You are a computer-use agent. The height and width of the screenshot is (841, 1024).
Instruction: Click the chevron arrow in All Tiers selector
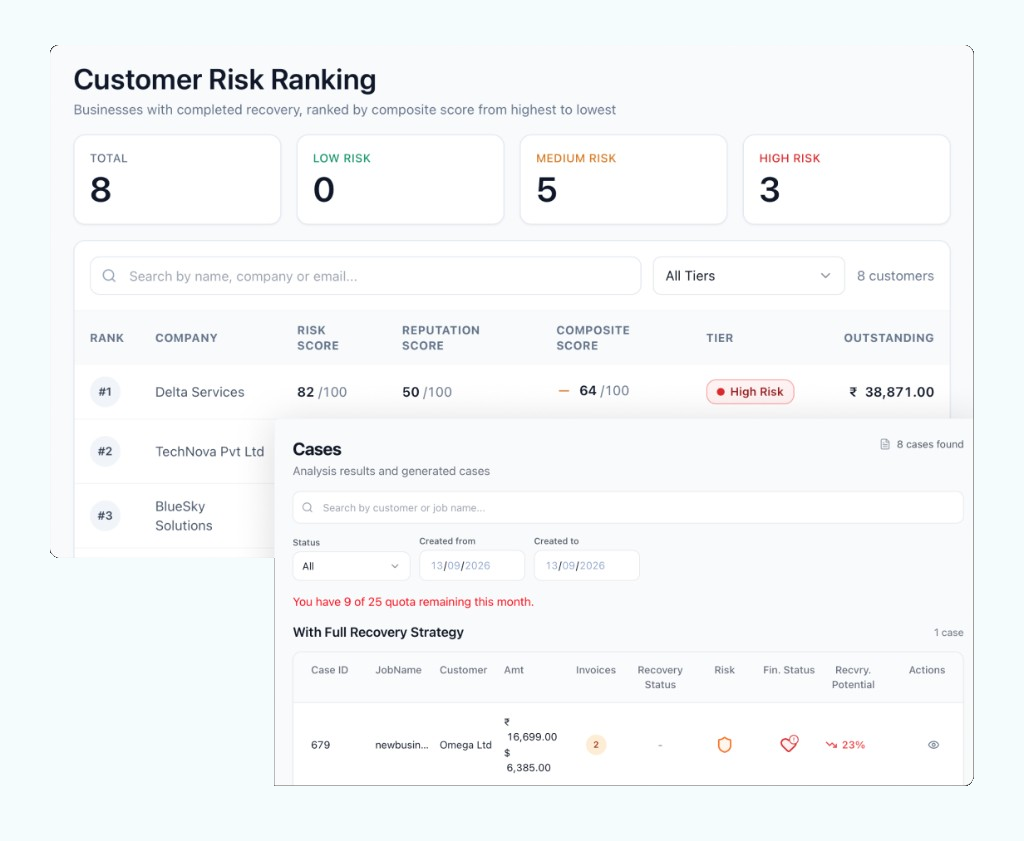click(x=825, y=276)
